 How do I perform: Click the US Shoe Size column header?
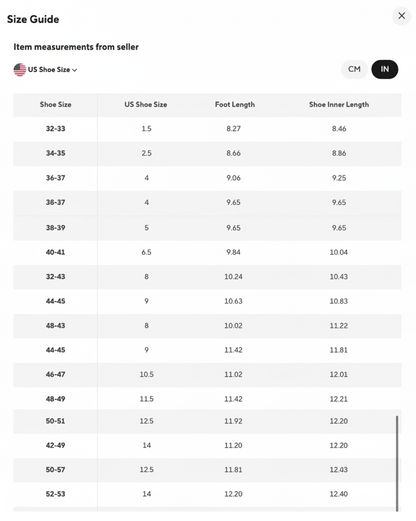point(146,105)
